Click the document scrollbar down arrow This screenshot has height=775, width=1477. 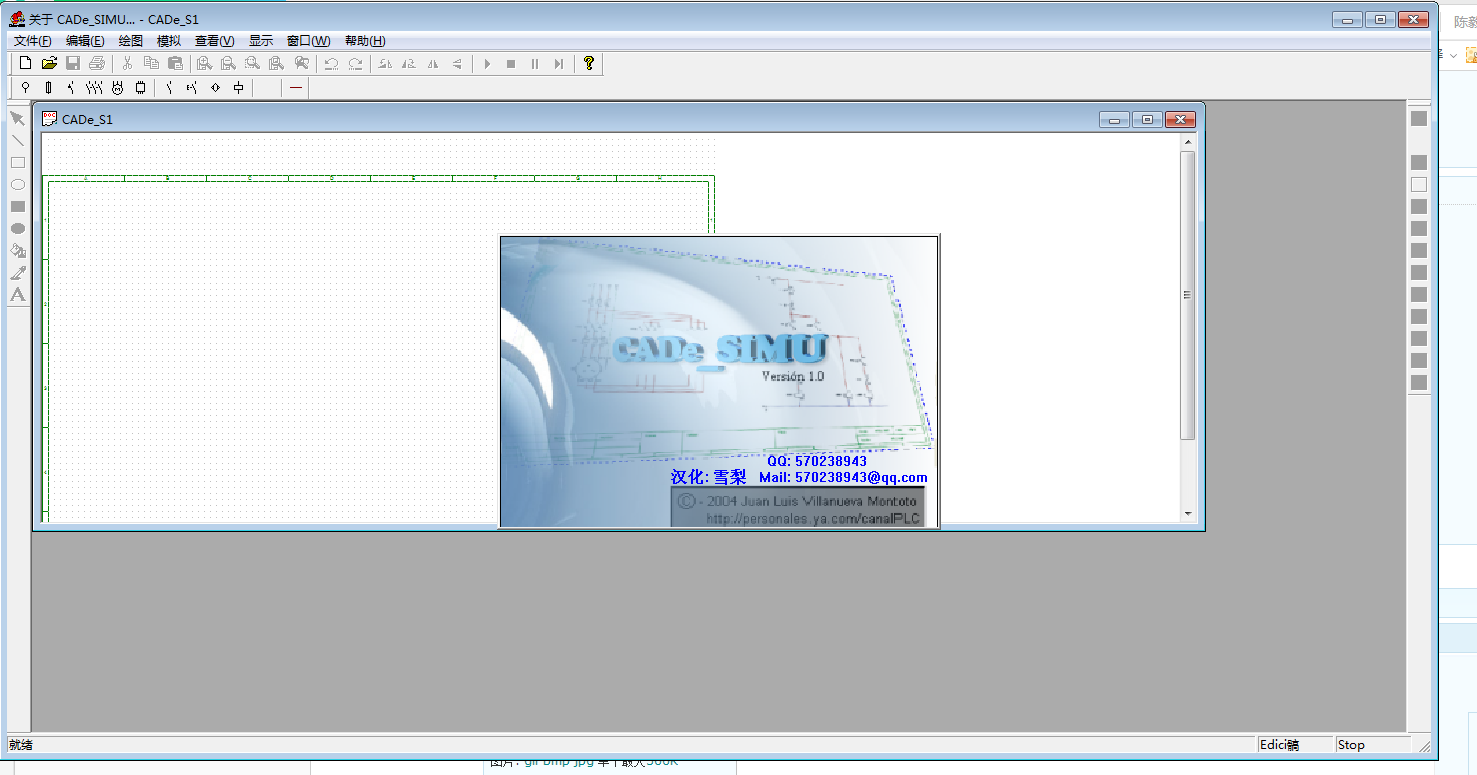point(1188,514)
